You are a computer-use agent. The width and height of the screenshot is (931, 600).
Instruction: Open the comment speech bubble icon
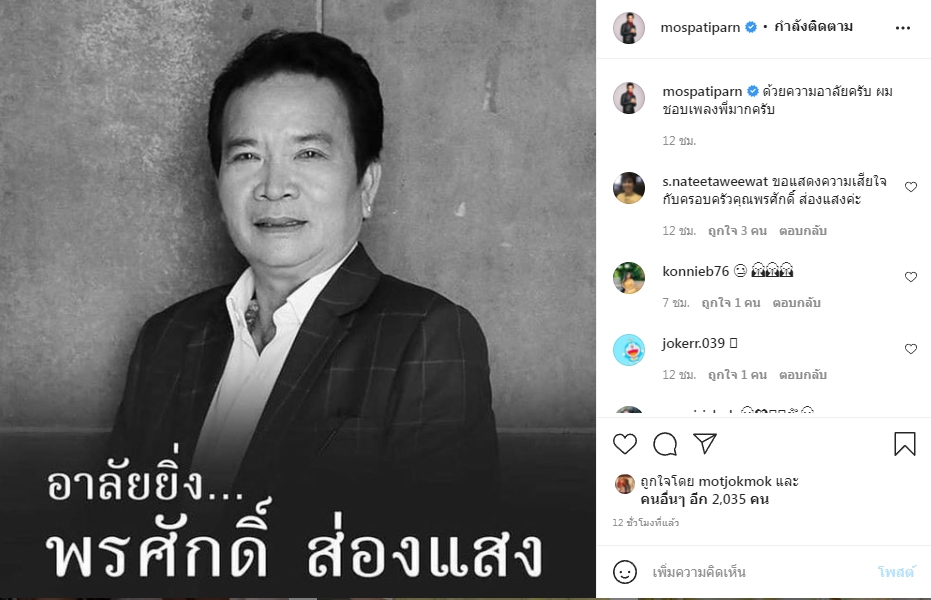pos(665,444)
